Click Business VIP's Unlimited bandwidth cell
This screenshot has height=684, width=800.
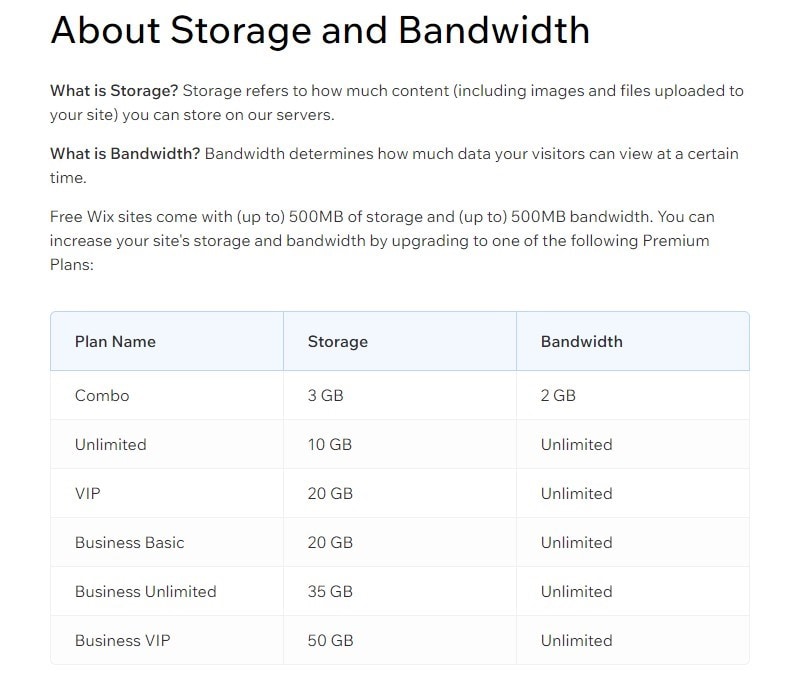pos(576,640)
